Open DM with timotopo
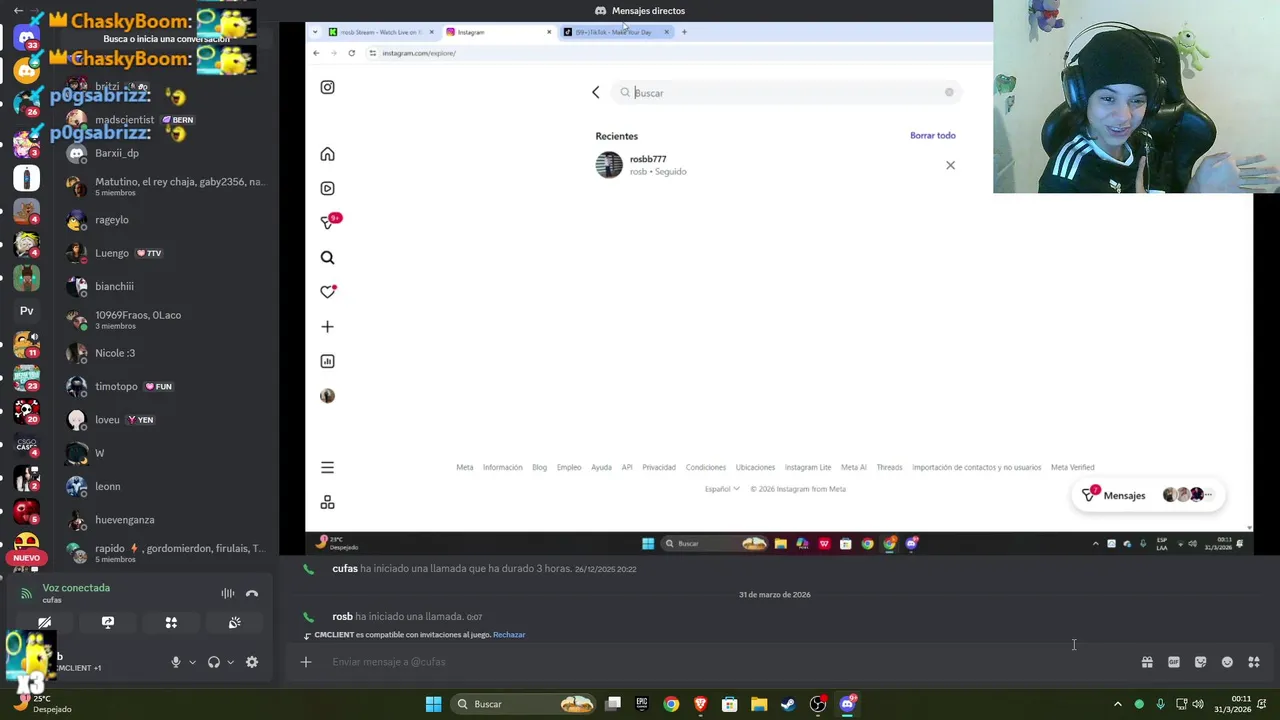The width and height of the screenshot is (1280, 720). point(168,386)
